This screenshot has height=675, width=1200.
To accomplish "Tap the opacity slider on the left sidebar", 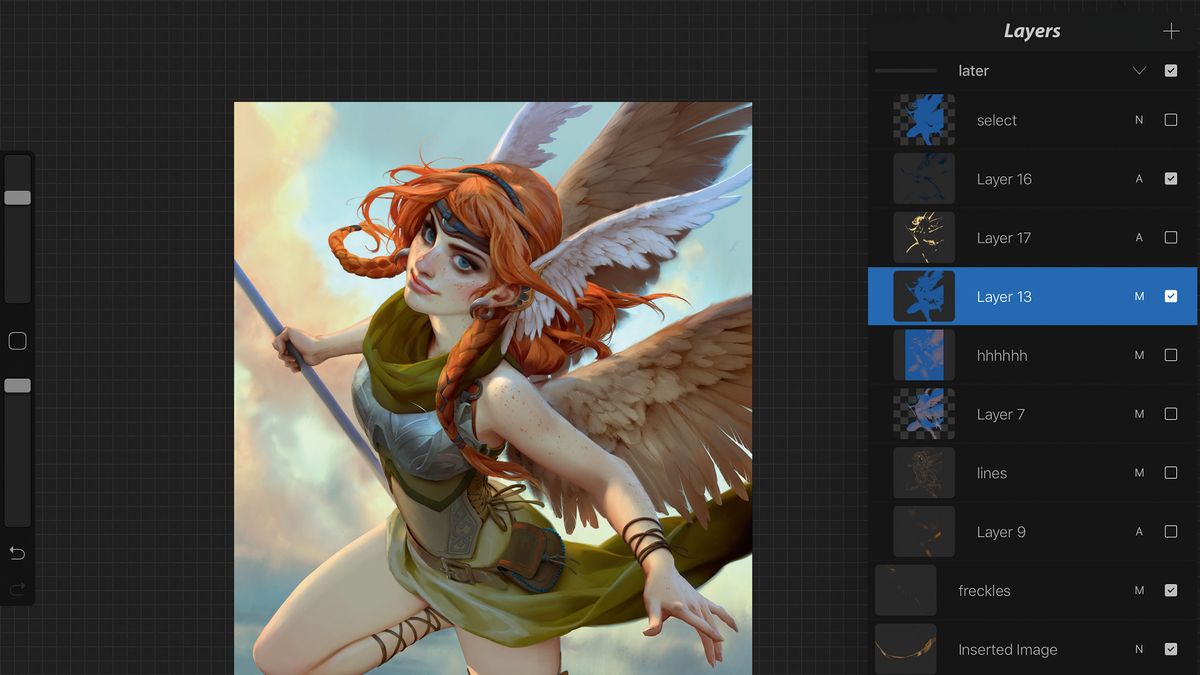I will (17, 385).
